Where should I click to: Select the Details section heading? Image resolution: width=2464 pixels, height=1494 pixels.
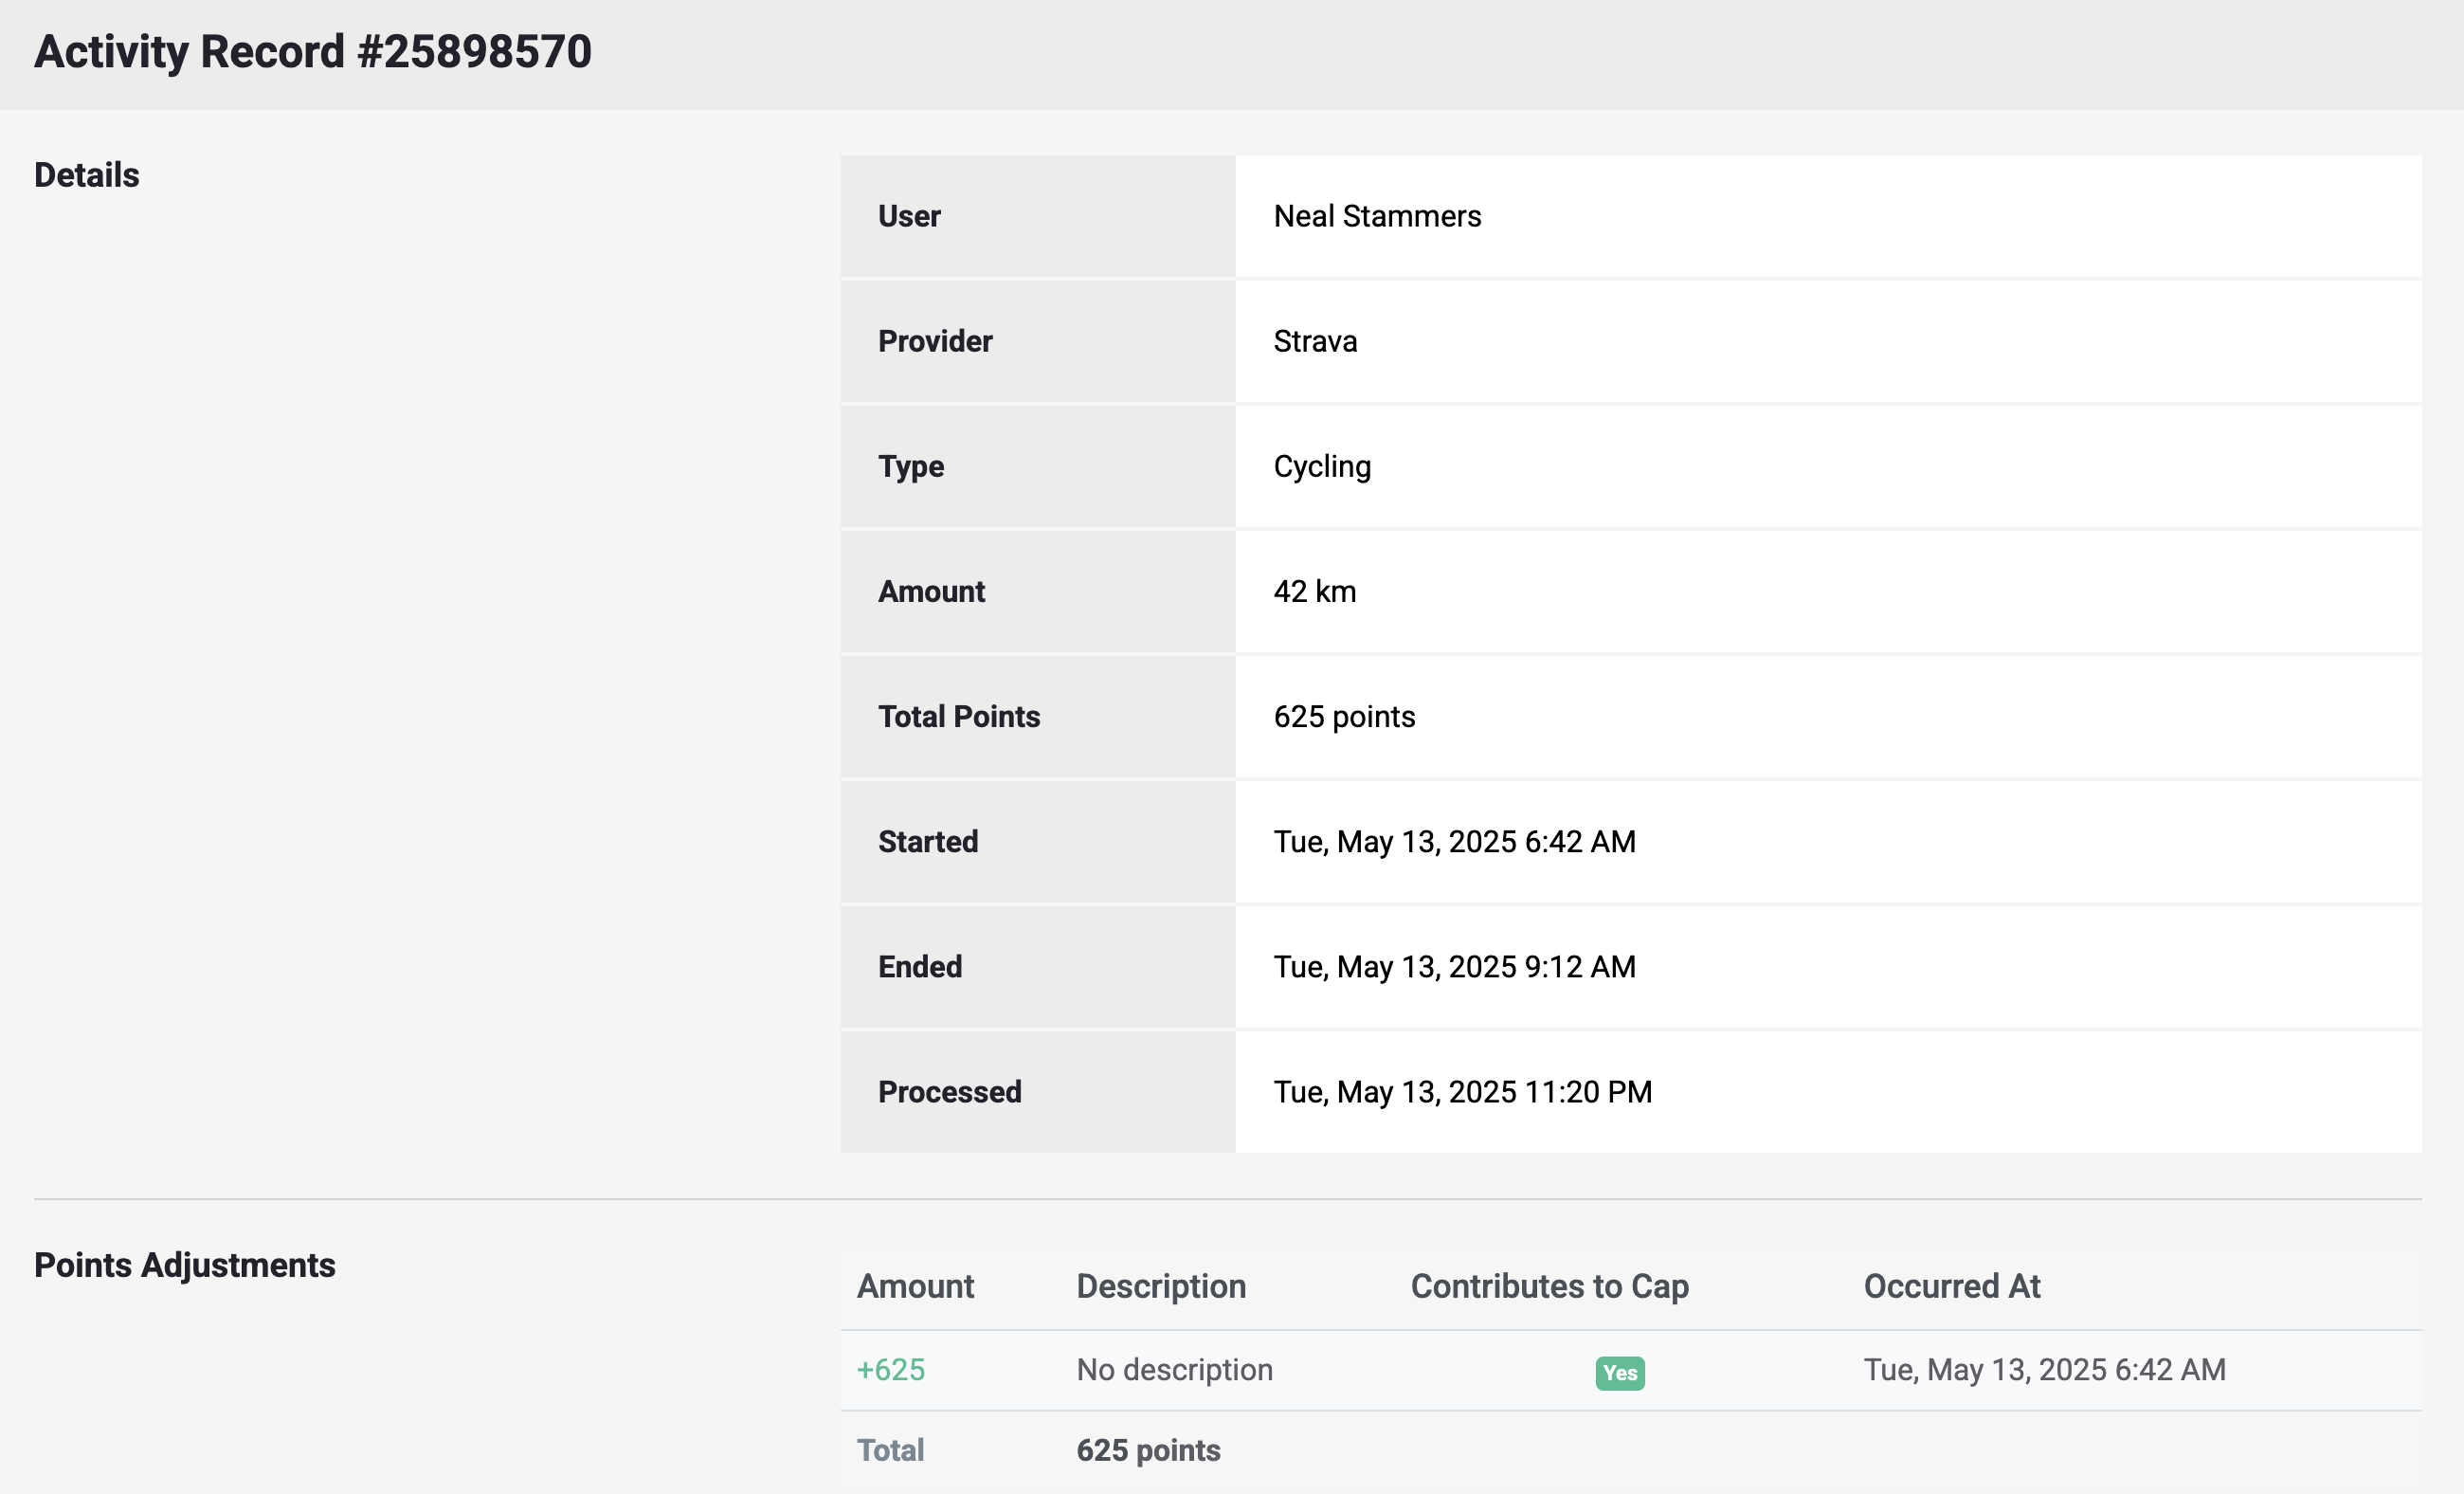pyautogui.click(x=87, y=174)
